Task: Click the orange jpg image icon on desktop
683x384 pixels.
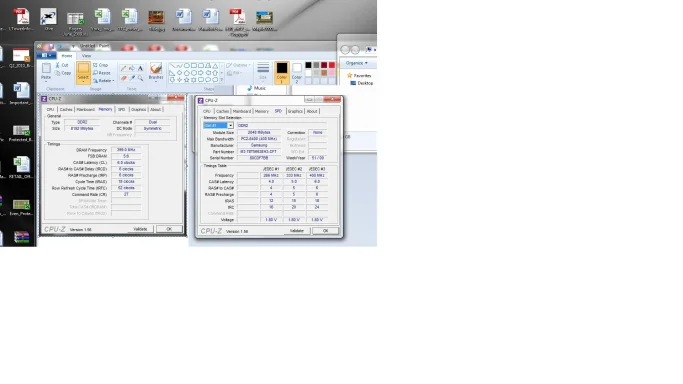Action: pyautogui.click(x=156, y=17)
